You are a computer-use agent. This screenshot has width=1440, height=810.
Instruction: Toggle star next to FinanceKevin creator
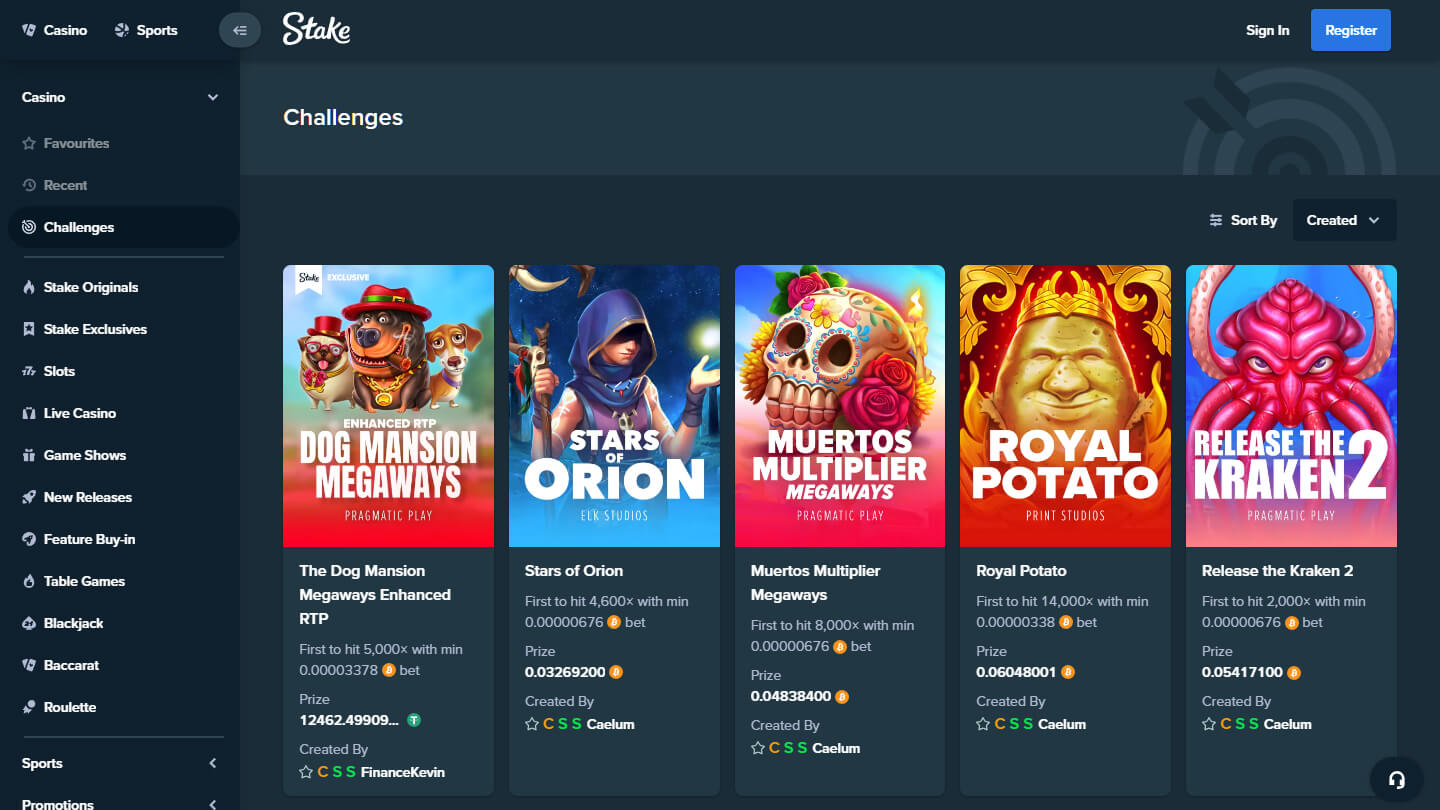(x=306, y=772)
